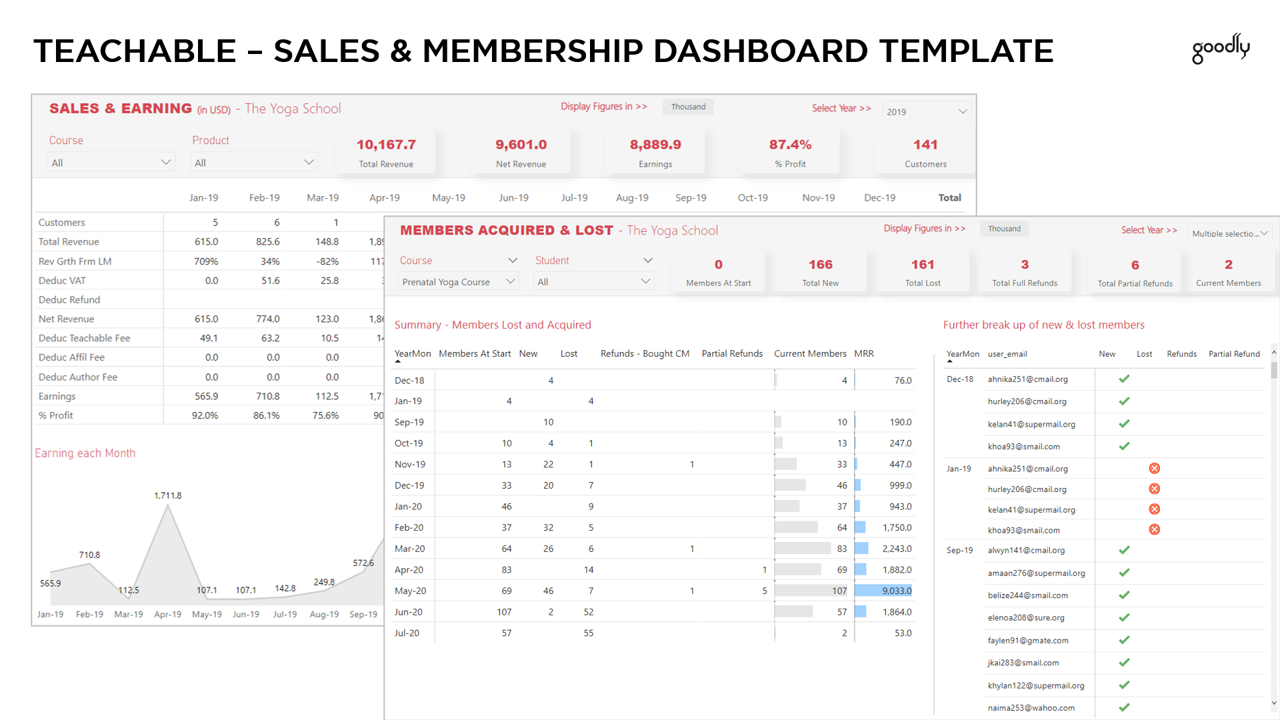Screen dimensions: 1280x720
Task: Click green check for belize244@smail.com
Action: (1124, 595)
